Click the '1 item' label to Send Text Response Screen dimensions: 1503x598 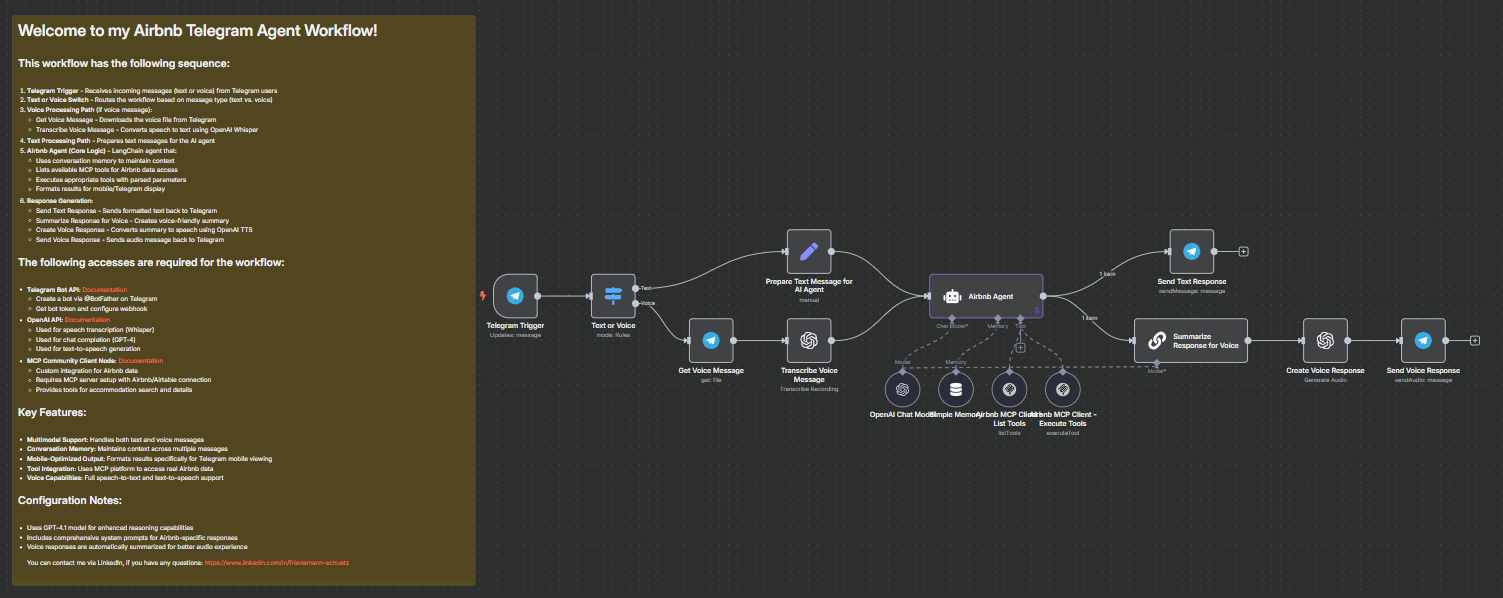(1107, 273)
